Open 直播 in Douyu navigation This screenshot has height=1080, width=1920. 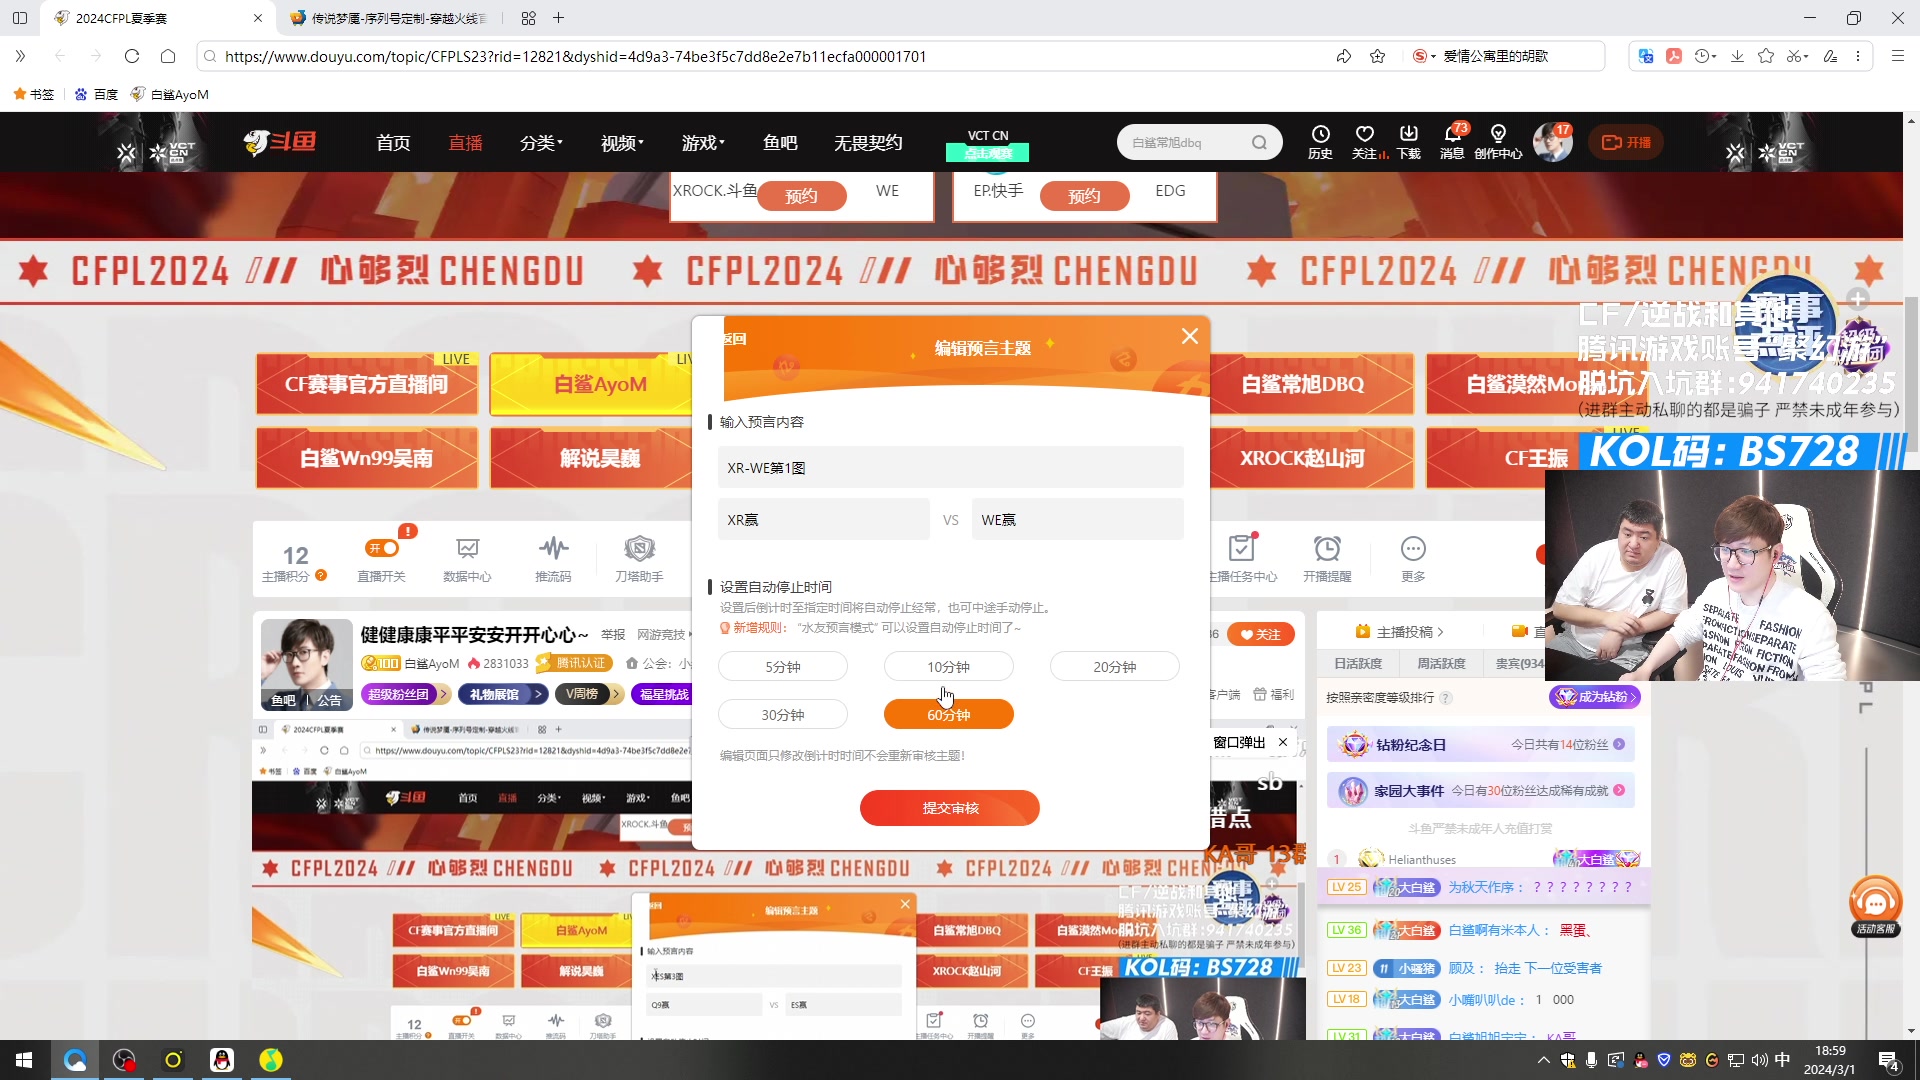(465, 143)
